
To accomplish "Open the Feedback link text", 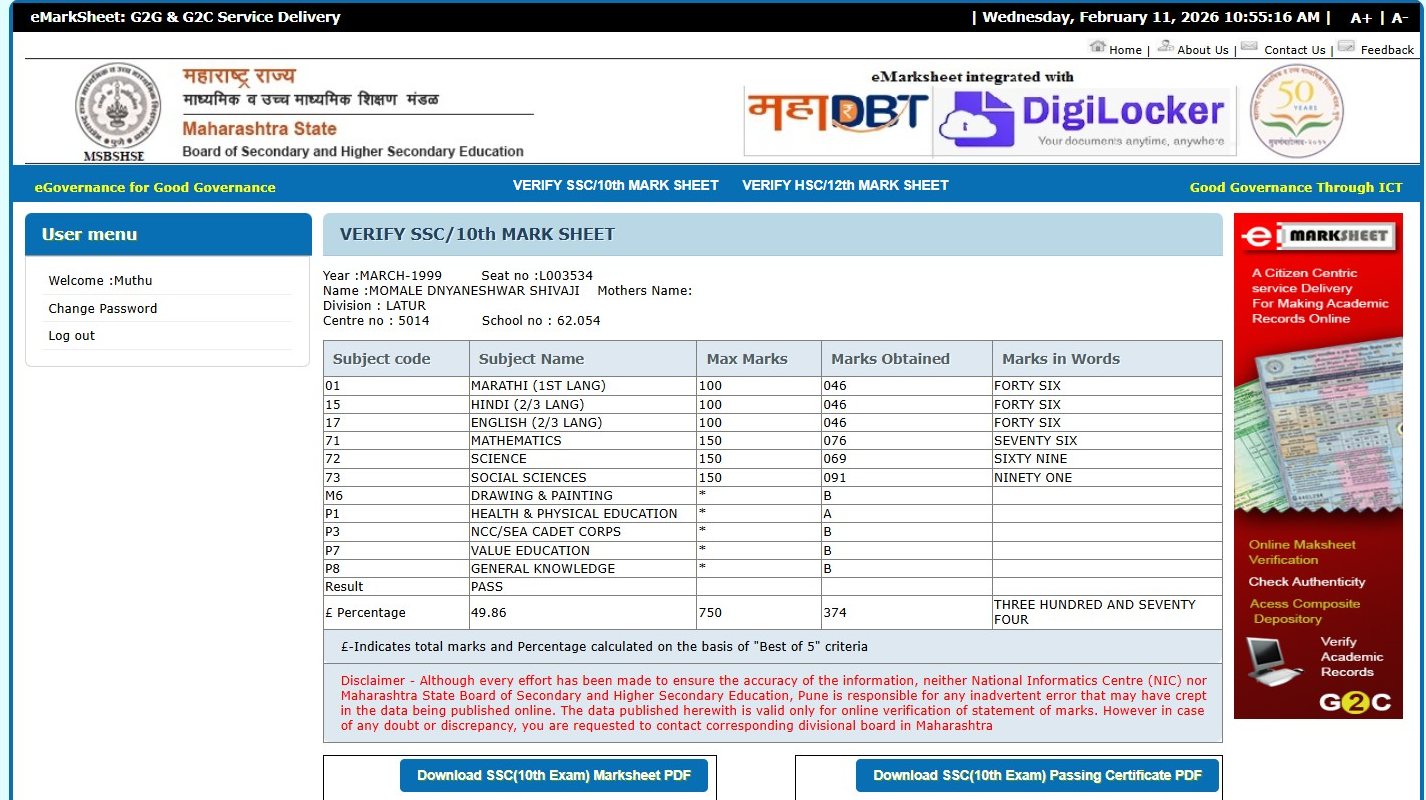I will (x=1387, y=50).
